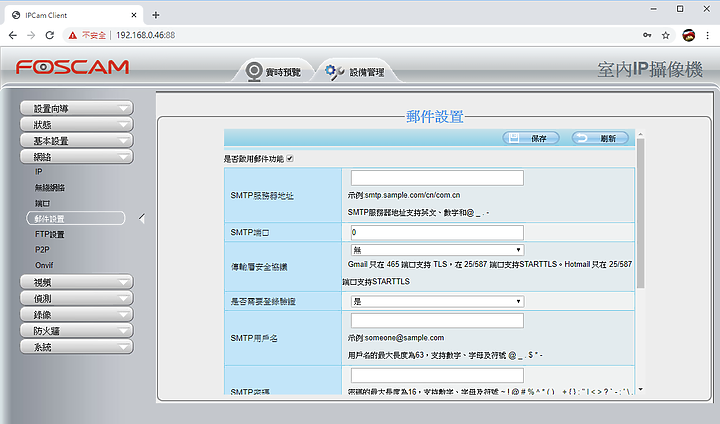Go back in browser history
This screenshot has width=720, height=424.
click(13, 35)
